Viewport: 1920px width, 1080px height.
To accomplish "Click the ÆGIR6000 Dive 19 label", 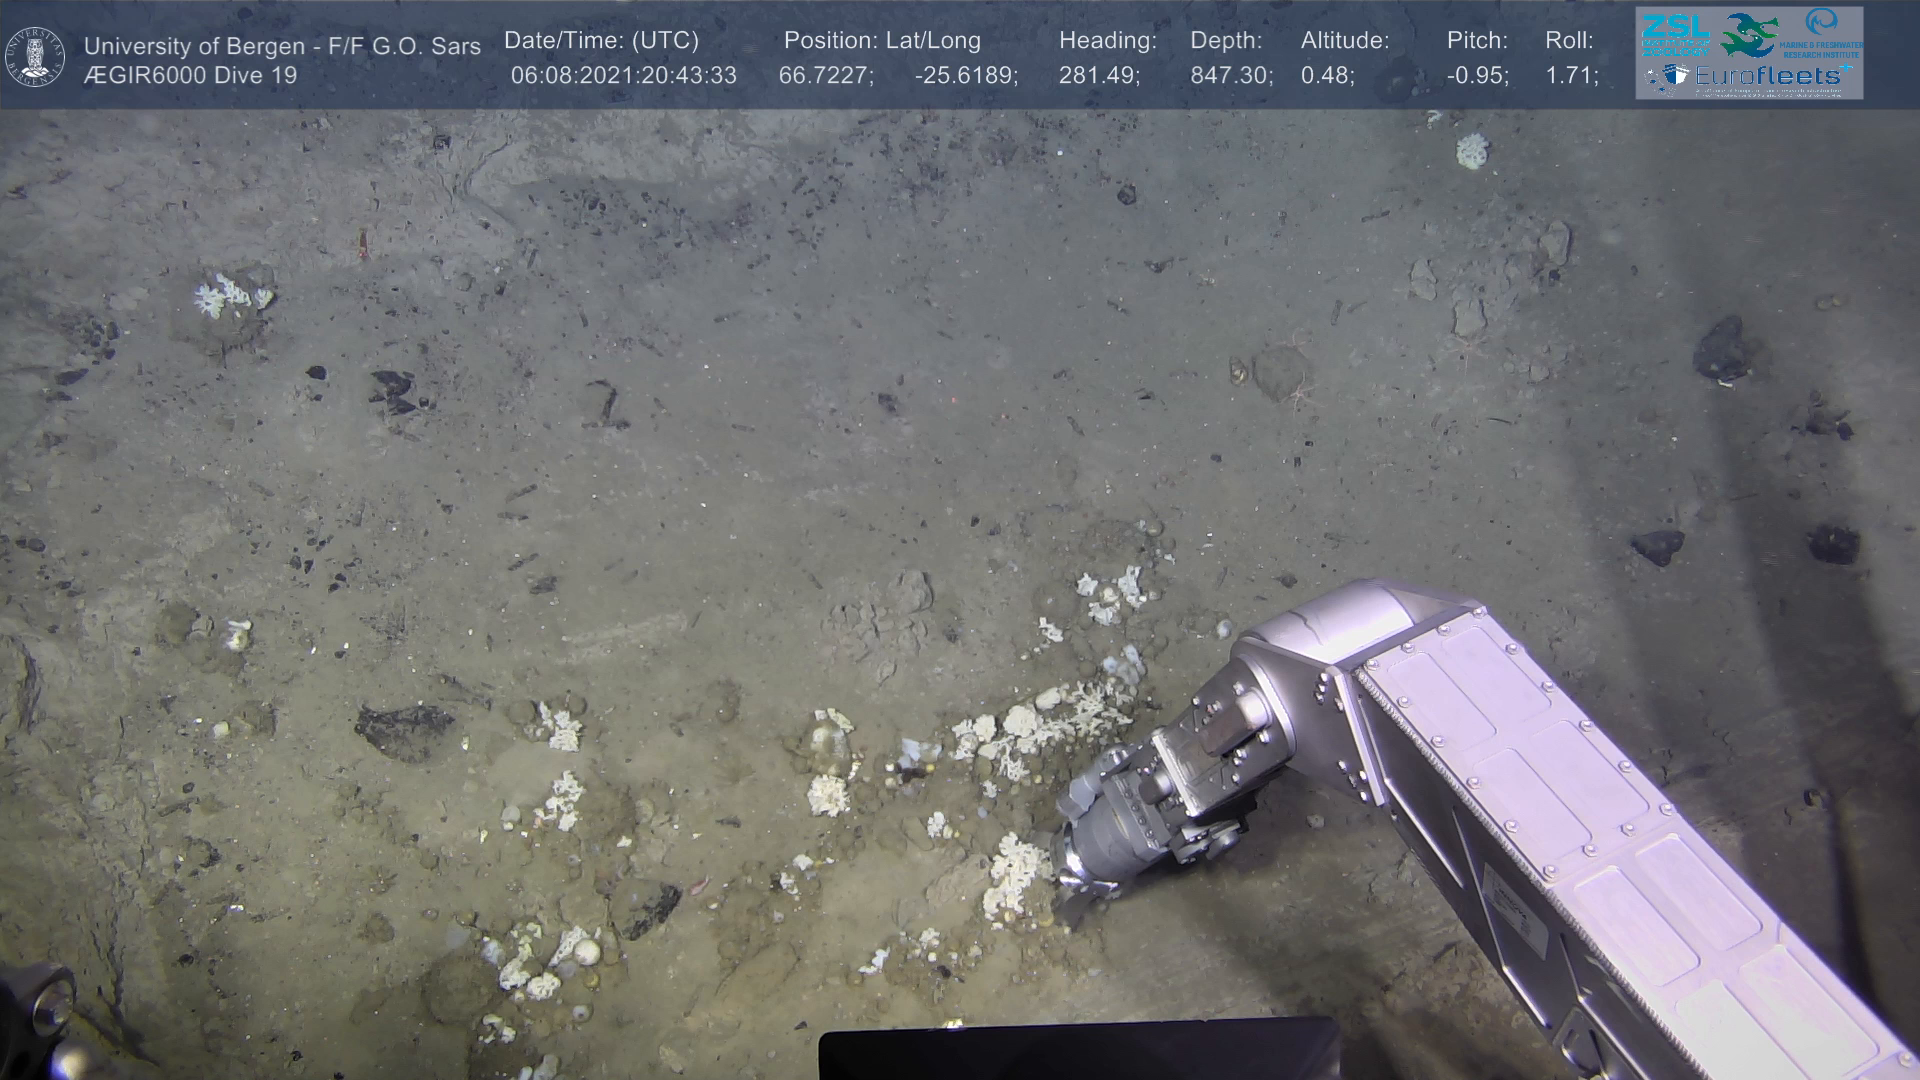I will (190, 76).
